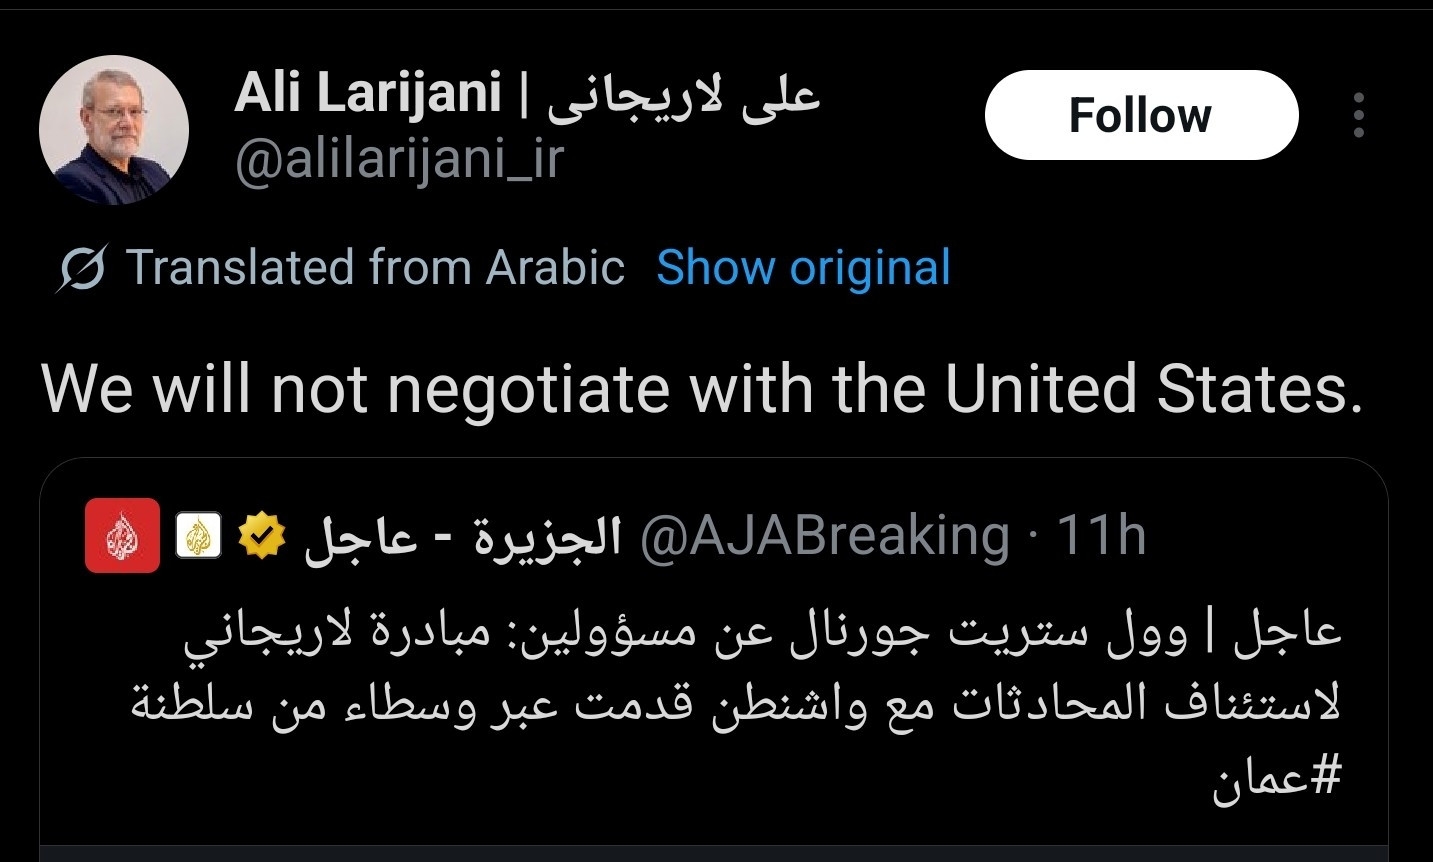Open the three-dot more options menu
The width and height of the screenshot is (1433, 862).
click(1358, 115)
